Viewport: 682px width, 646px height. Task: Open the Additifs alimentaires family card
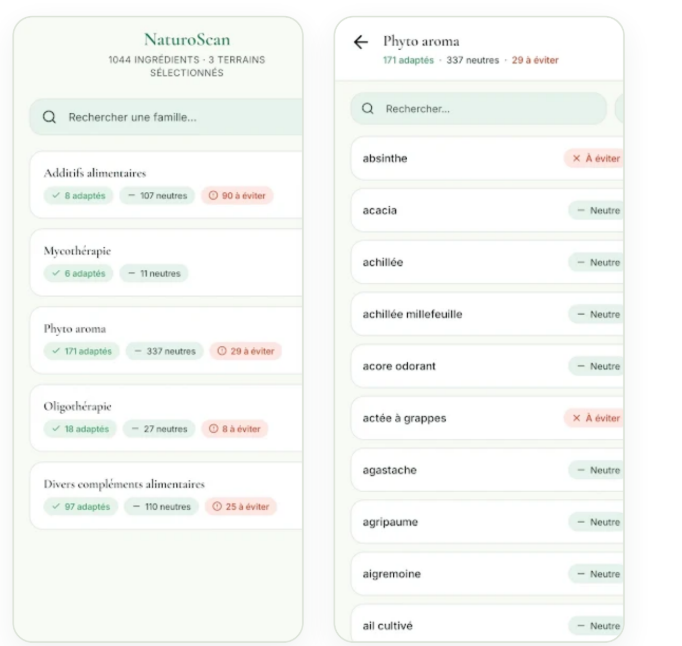coord(166,184)
